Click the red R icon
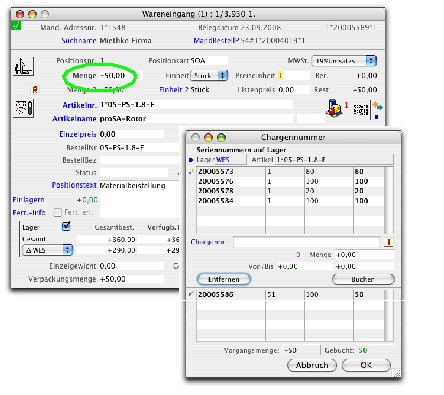The image size is (444, 395). [35, 90]
